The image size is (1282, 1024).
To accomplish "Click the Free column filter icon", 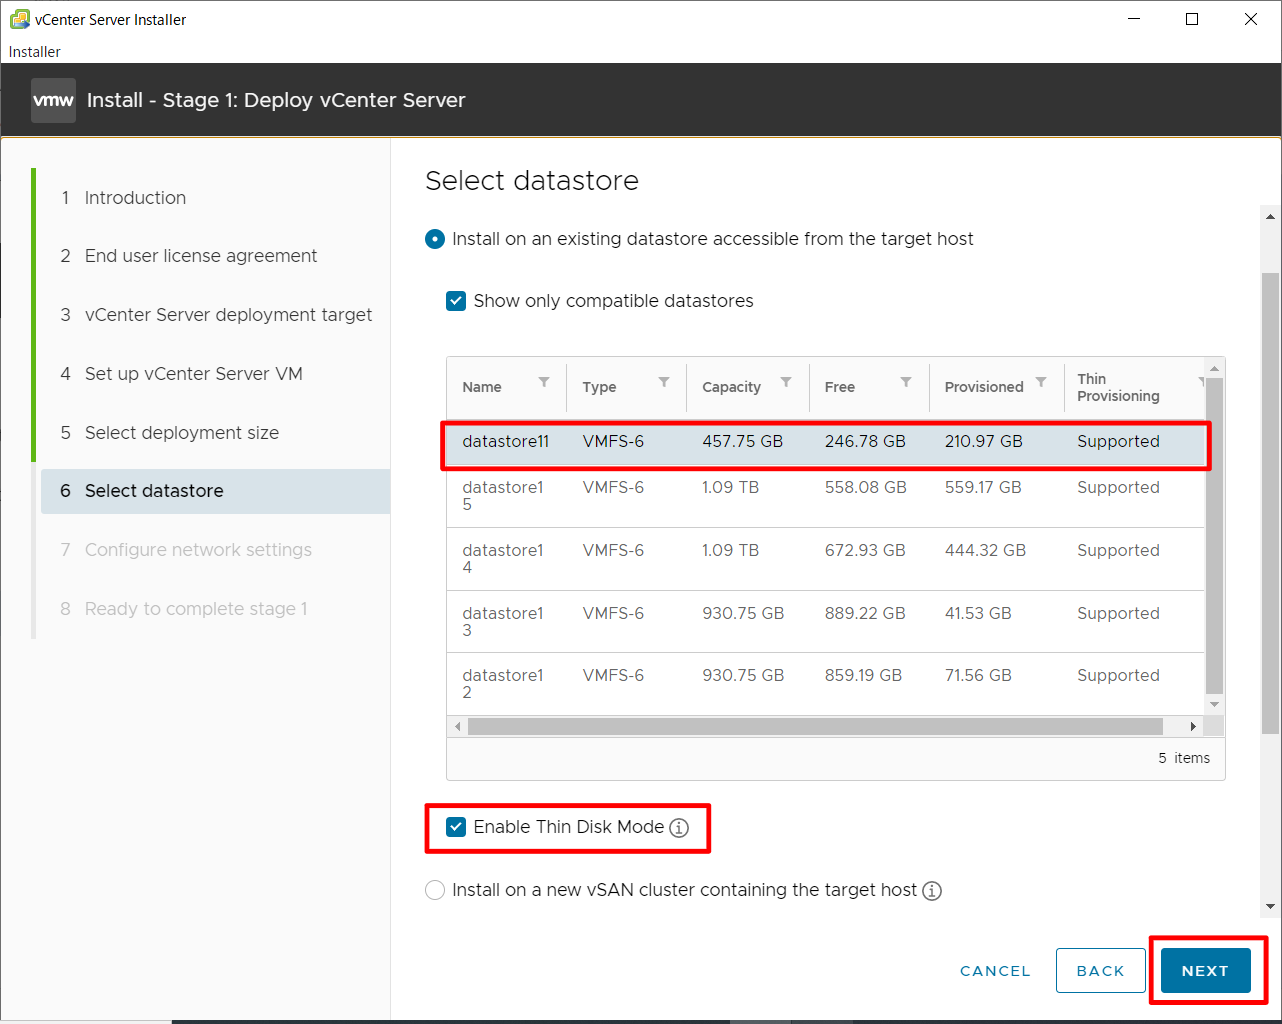I will tap(906, 382).
